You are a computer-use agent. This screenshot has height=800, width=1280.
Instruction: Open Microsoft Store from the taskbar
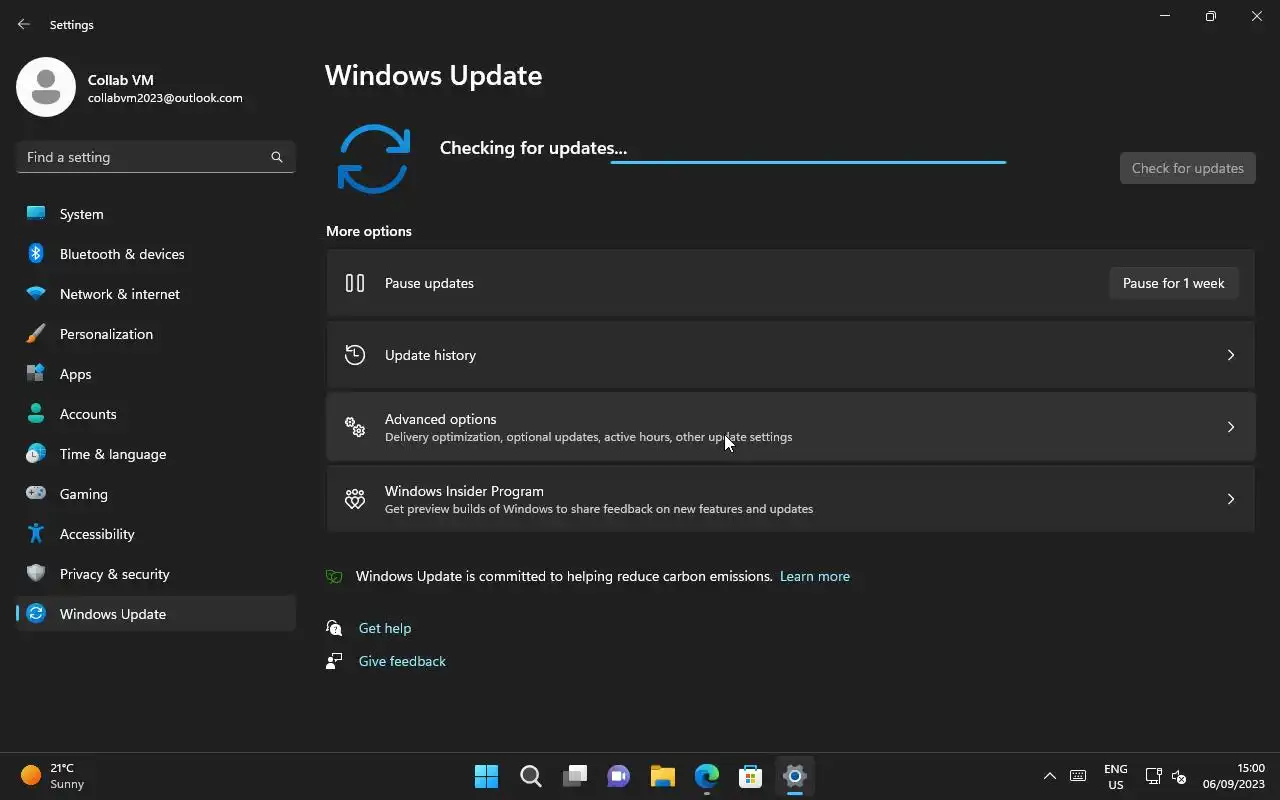pyautogui.click(x=751, y=776)
